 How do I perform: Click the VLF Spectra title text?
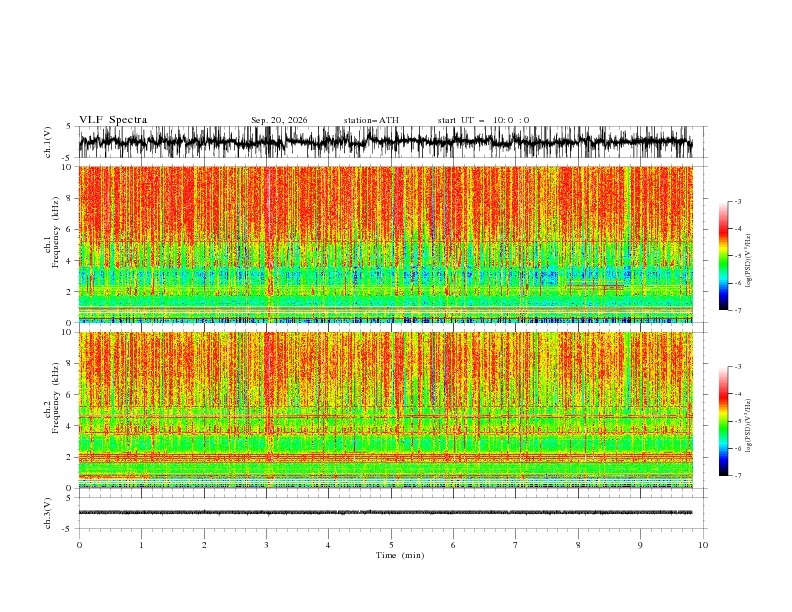click(x=113, y=120)
